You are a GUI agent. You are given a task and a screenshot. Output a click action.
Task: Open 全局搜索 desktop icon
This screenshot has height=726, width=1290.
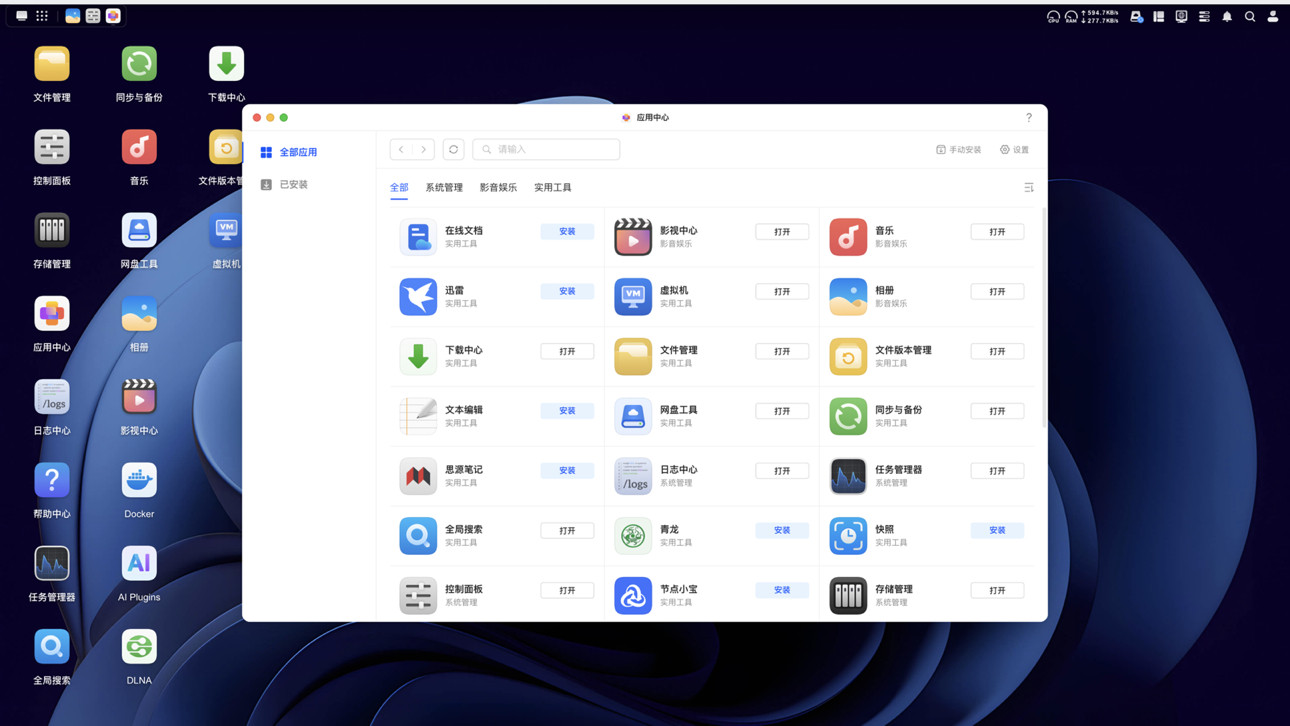coord(52,646)
